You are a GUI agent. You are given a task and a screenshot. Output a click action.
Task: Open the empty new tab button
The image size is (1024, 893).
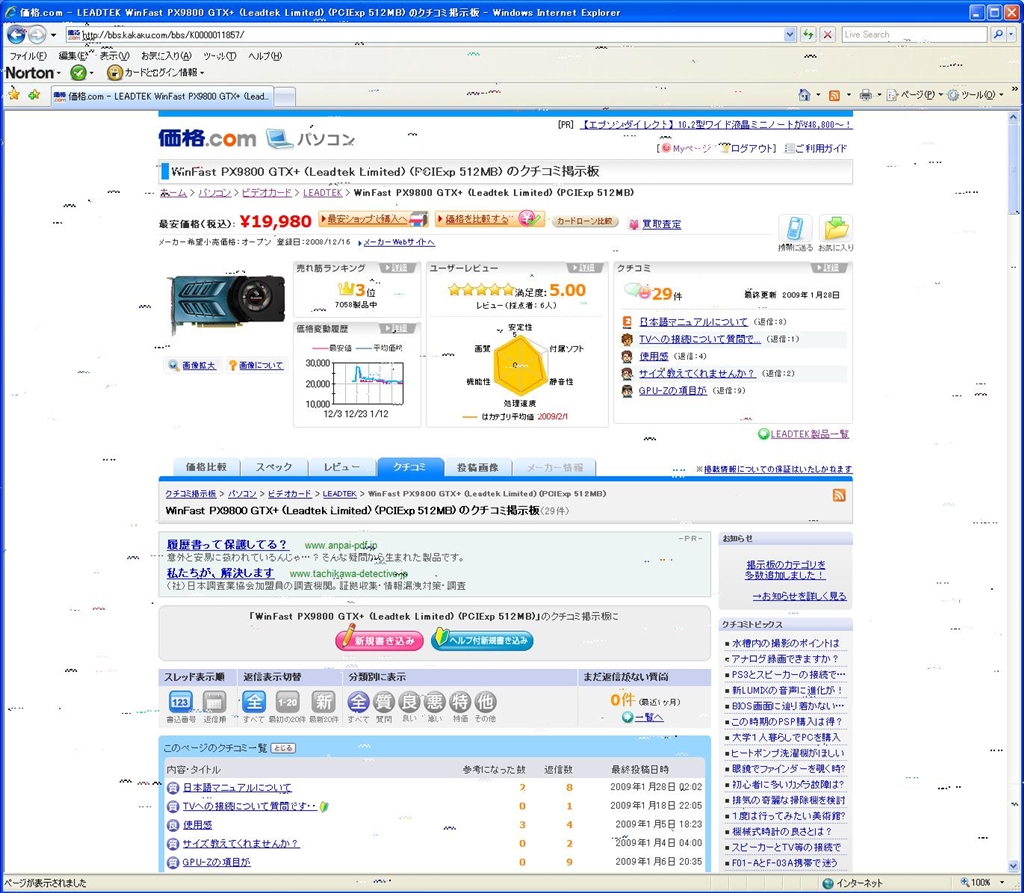click(284, 96)
